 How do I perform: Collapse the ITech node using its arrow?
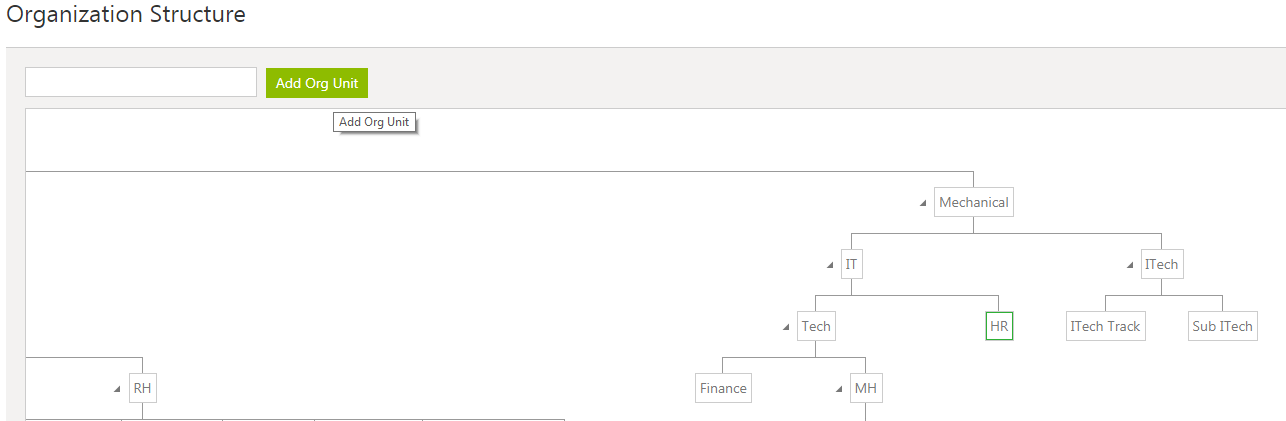coord(1130,265)
